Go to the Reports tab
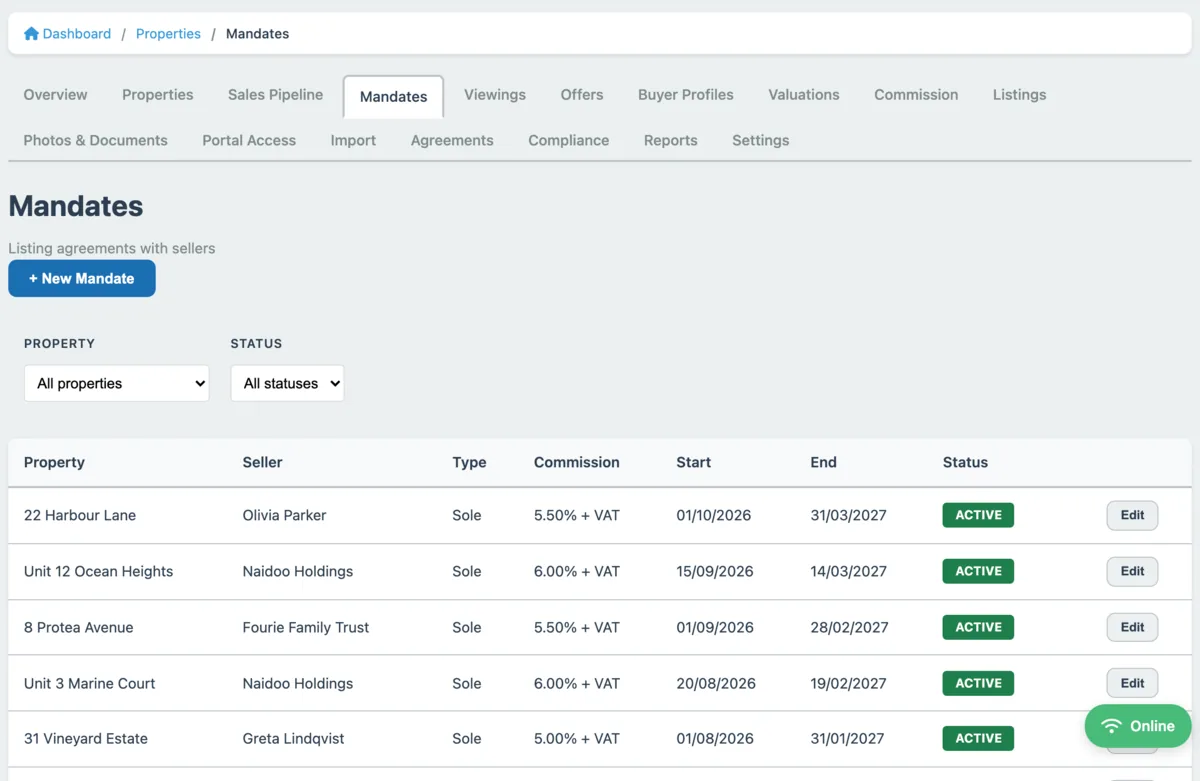The width and height of the screenshot is (1200, 781). coord(671,141)
